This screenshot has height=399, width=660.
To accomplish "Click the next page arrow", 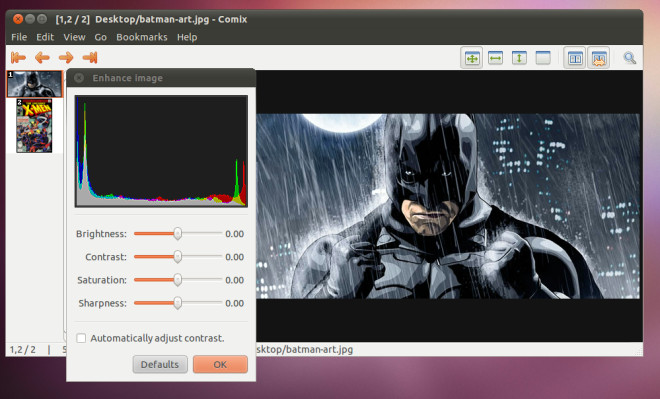I will pos(66,57).
